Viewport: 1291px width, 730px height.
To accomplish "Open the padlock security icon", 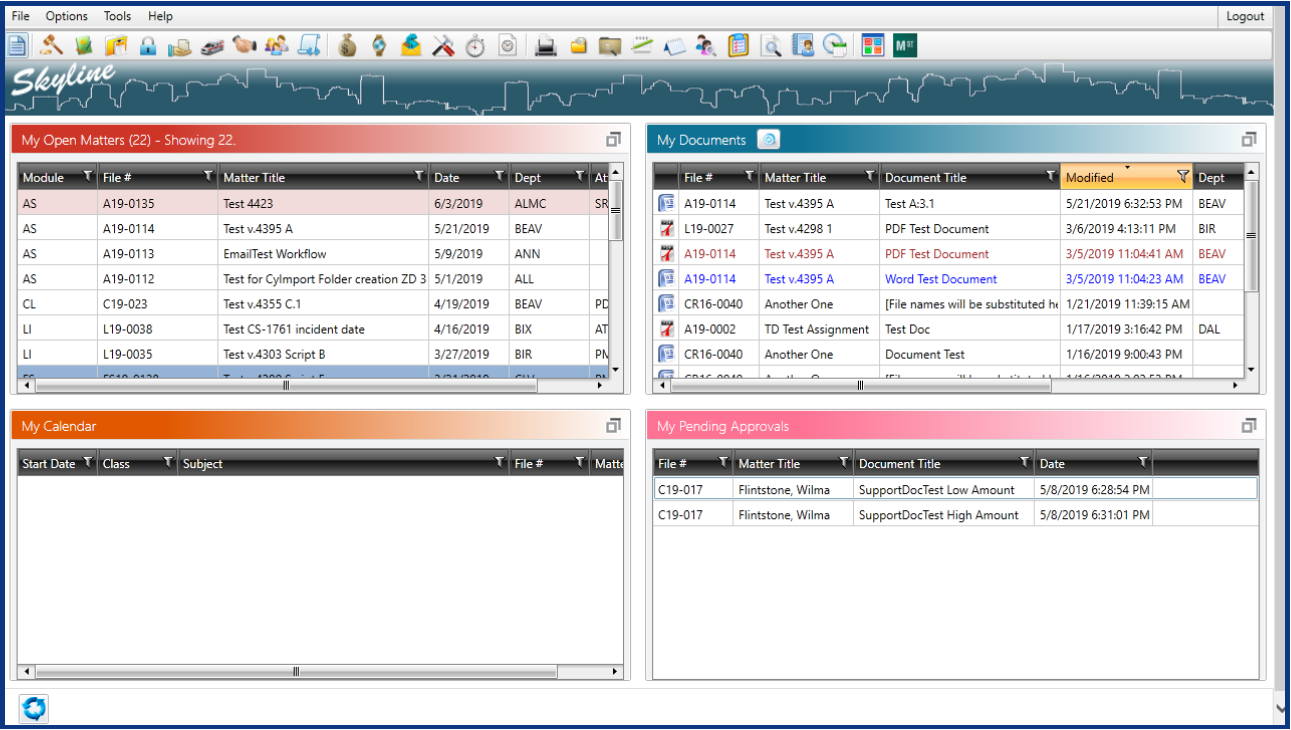I will (x=148, y=45).
